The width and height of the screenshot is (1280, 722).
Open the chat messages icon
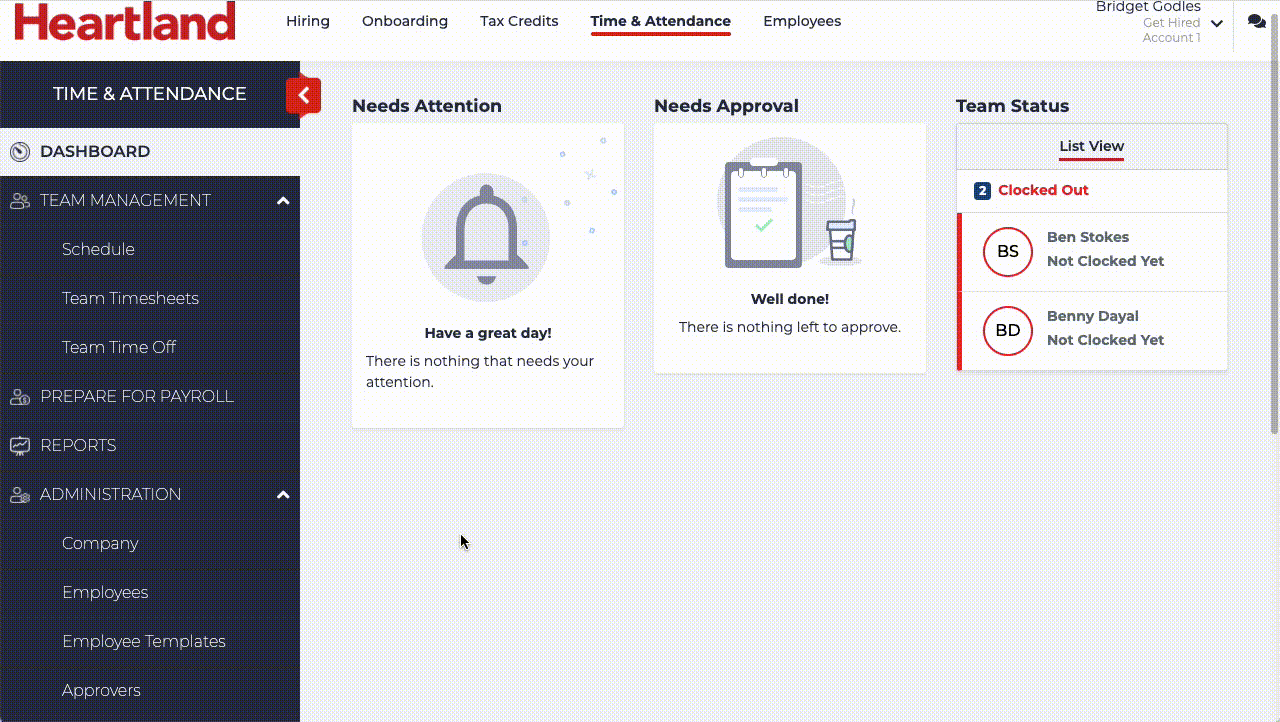click(1256, 21)
